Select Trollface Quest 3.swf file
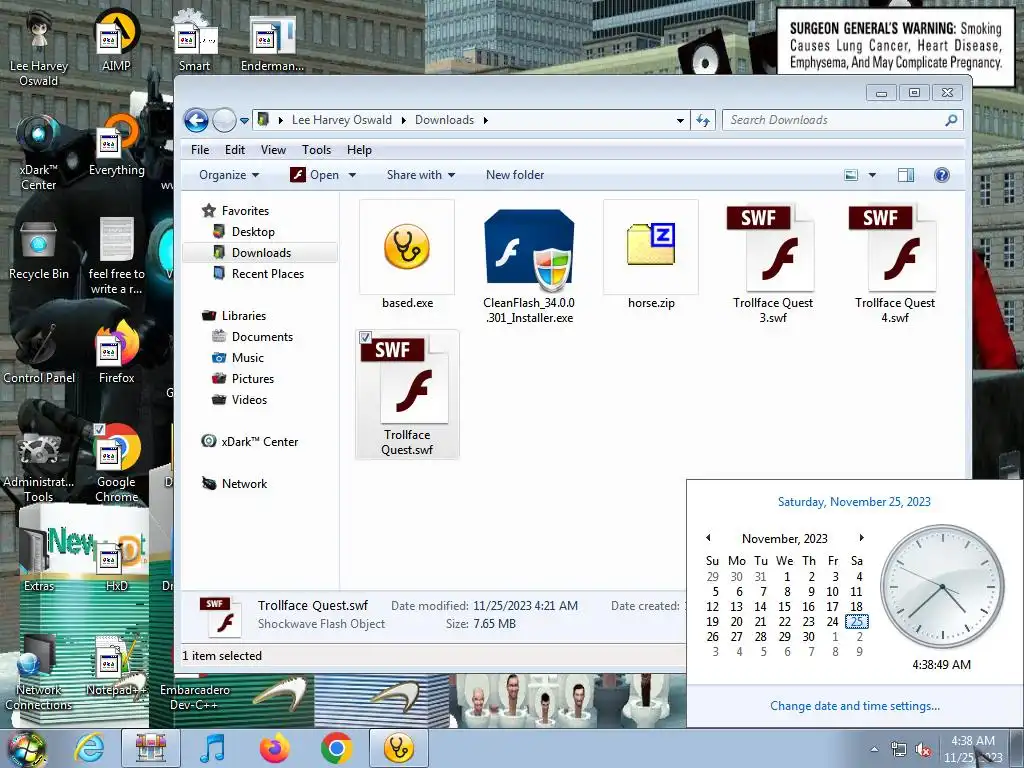Image resolution: width=1024 pixels, height=768 pixels. click(773, 249)
